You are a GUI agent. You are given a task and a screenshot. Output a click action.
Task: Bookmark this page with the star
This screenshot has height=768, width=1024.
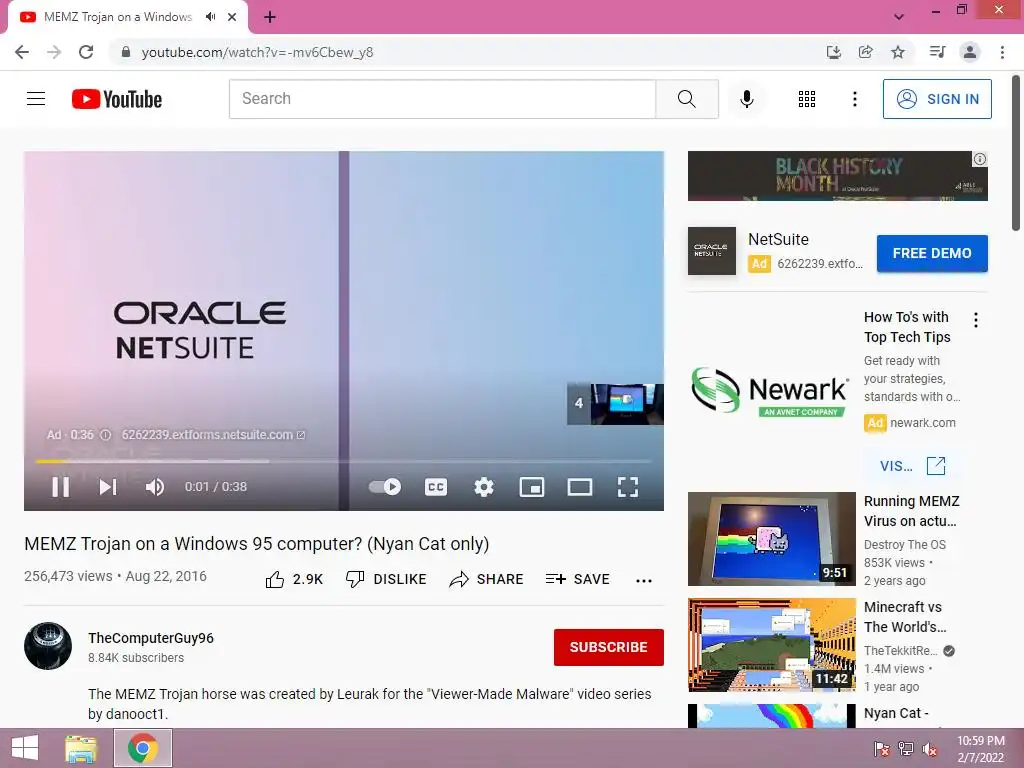click(x=898, y=52)
